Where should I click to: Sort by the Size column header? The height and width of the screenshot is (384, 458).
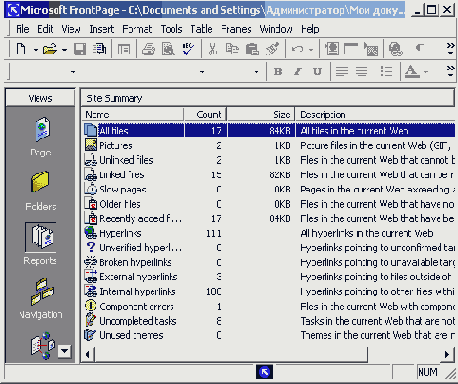(261, 114)
